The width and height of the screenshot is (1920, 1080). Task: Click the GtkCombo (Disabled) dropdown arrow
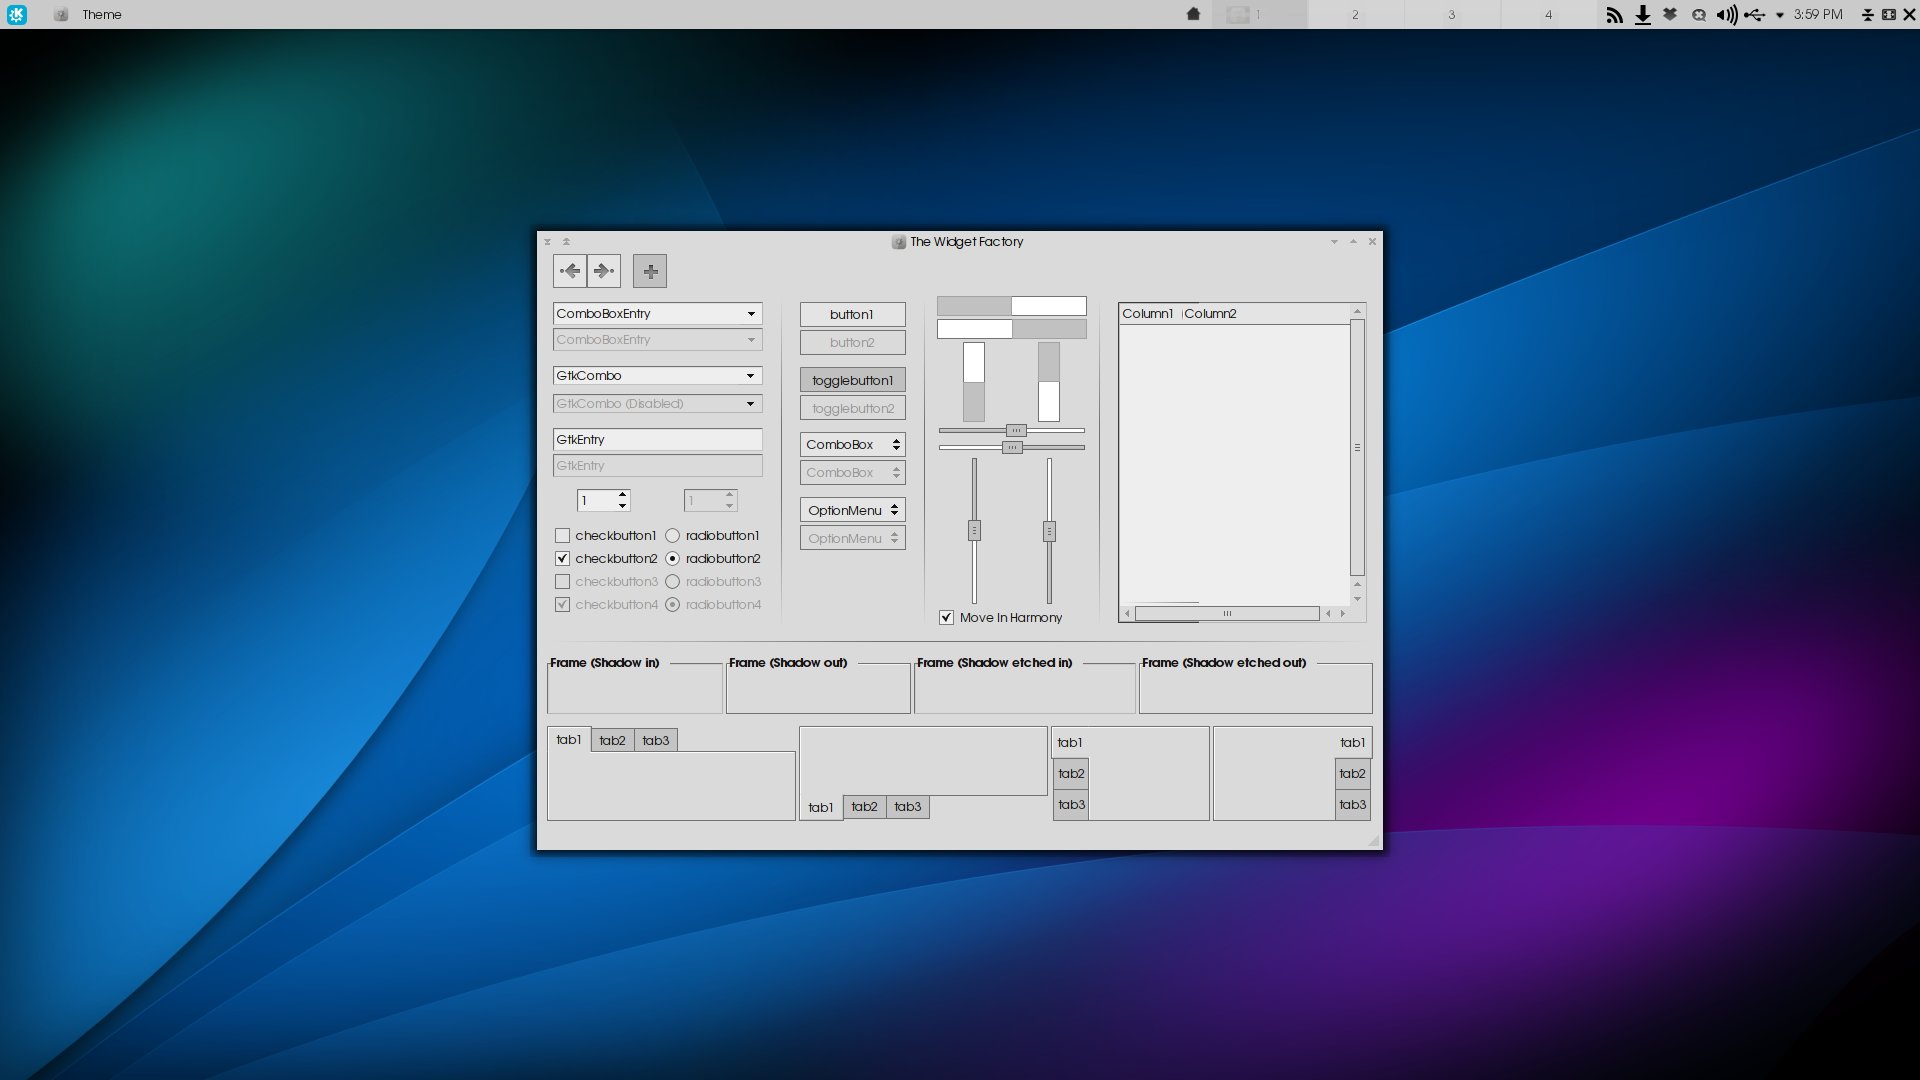point(750,404)
